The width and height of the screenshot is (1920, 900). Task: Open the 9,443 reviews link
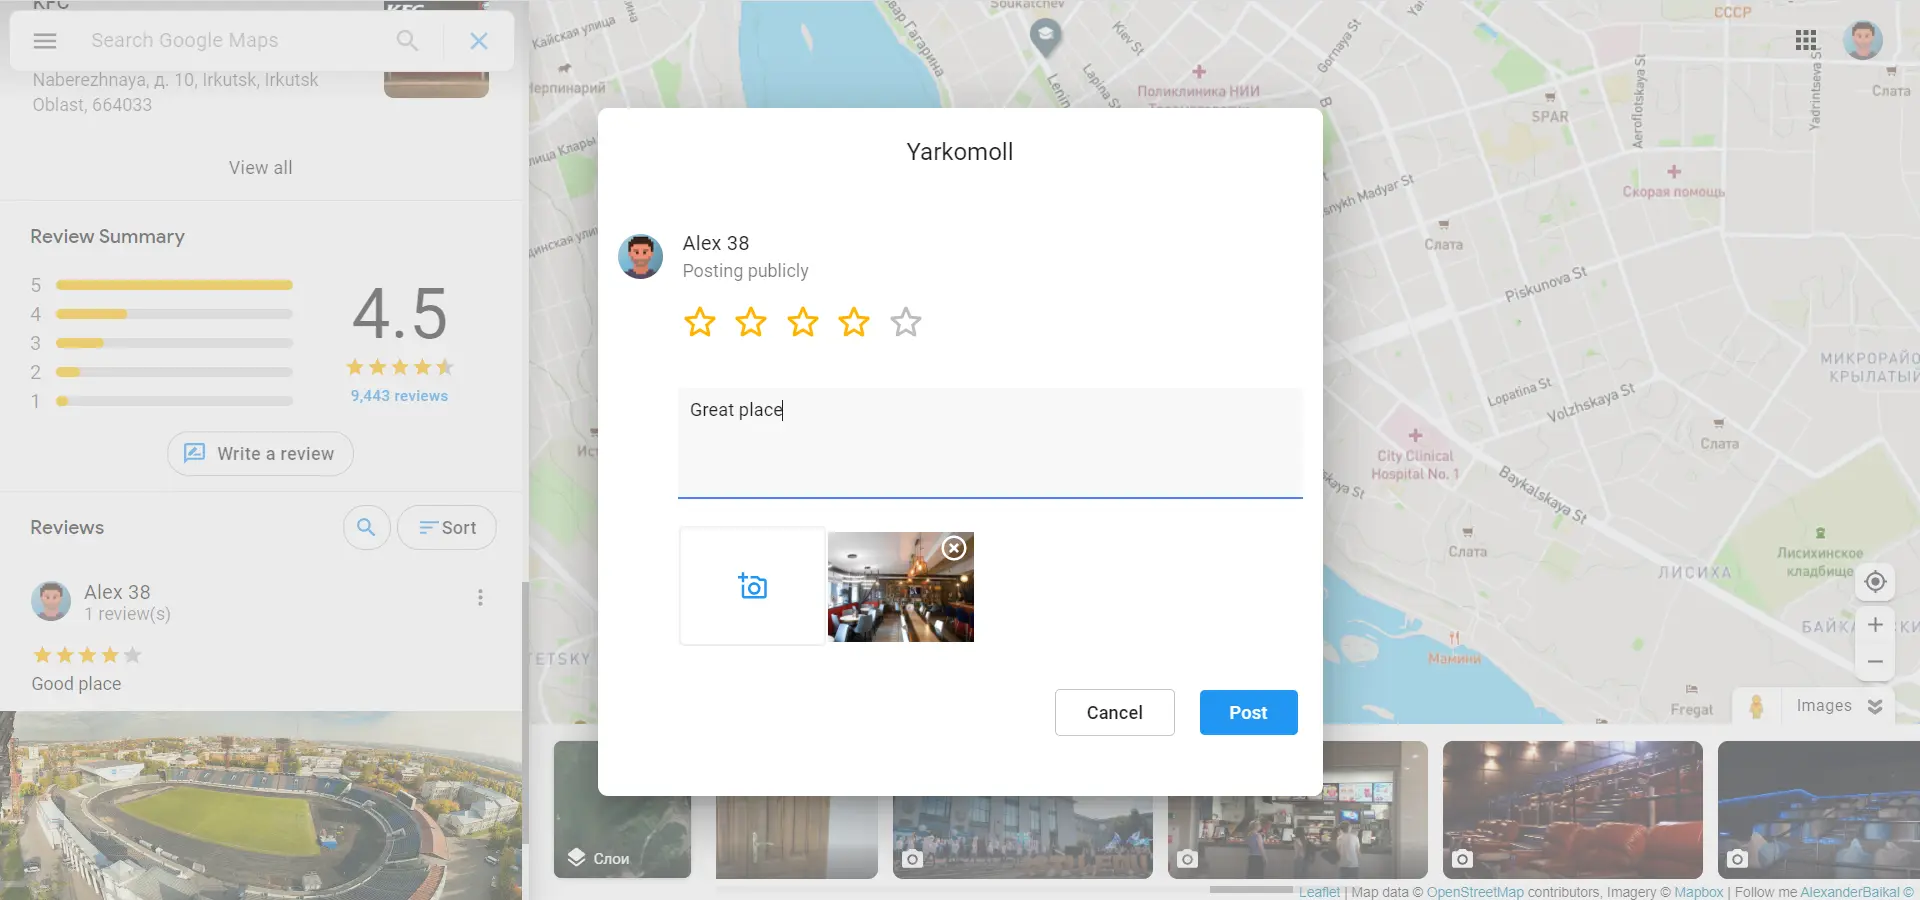[x=398, y=395]
